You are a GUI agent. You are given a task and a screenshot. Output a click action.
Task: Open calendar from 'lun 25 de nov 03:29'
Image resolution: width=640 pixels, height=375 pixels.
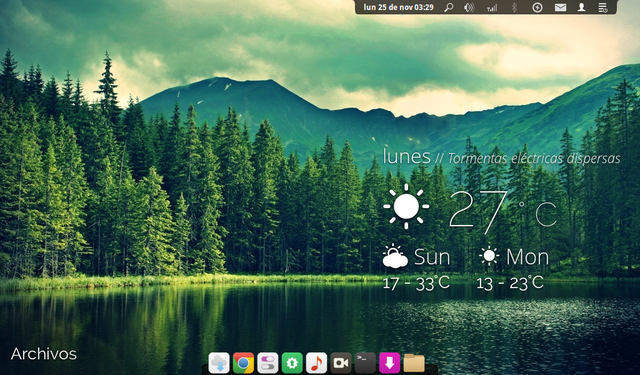point(398,7)
